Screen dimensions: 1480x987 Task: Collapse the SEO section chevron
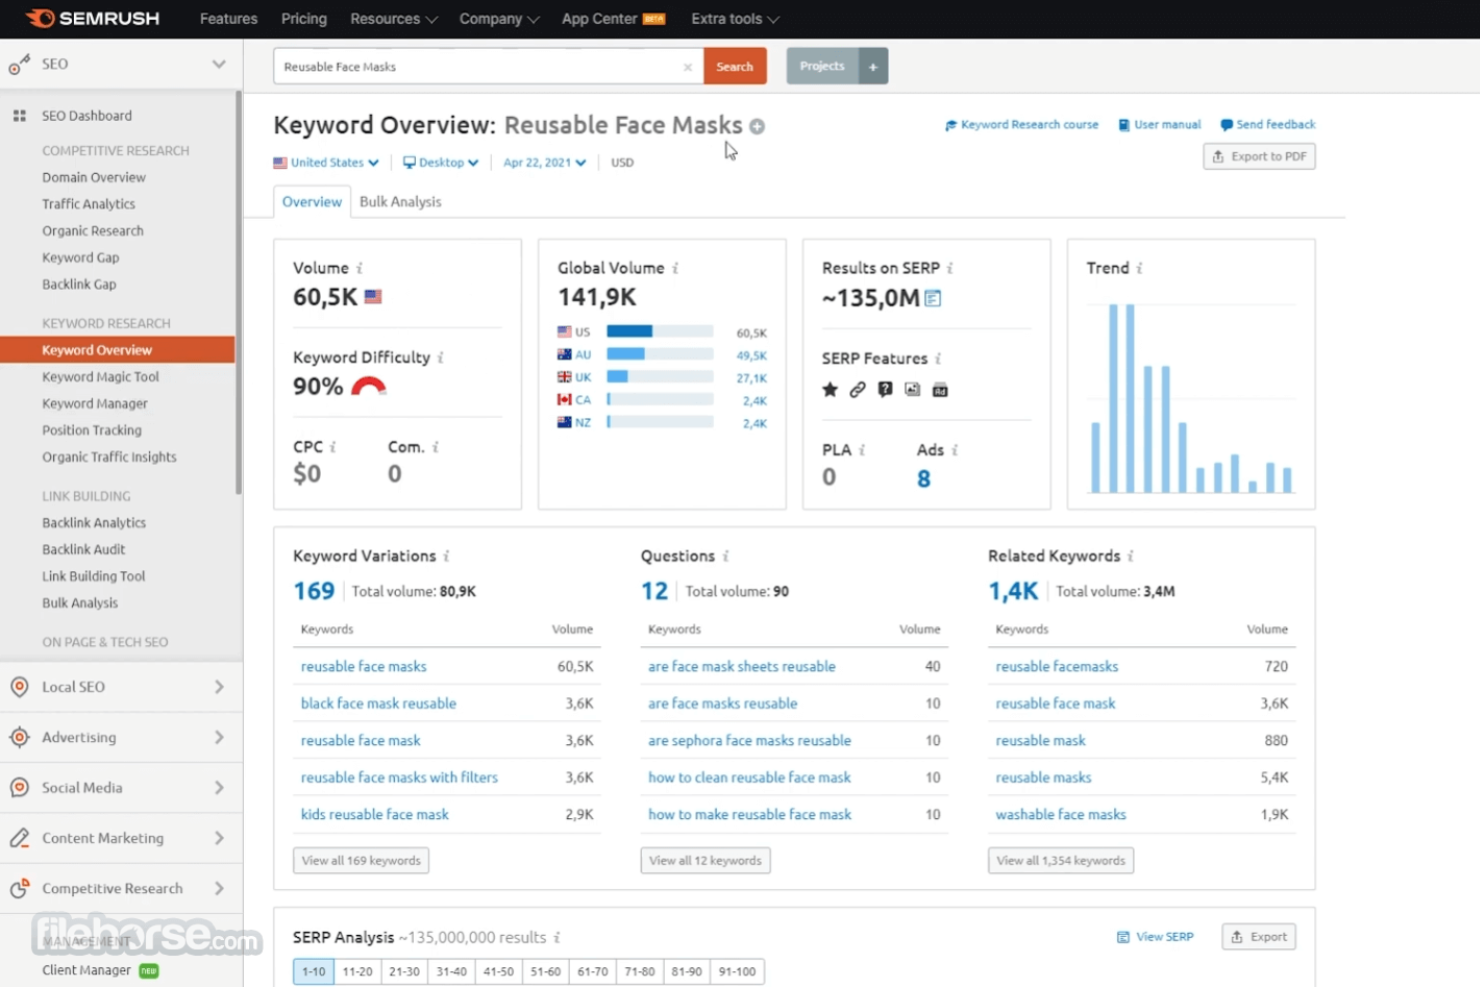(x=219, y=64)
